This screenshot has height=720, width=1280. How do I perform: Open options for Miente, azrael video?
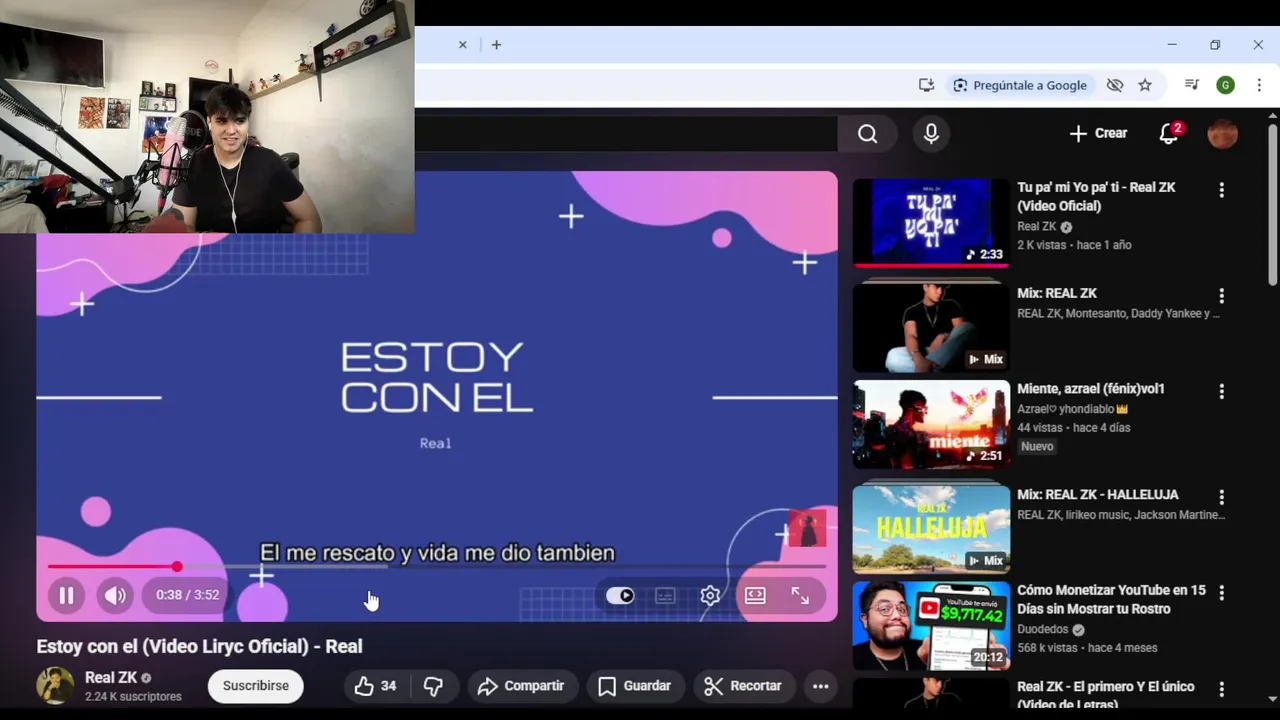click(x=1221, y=391)
